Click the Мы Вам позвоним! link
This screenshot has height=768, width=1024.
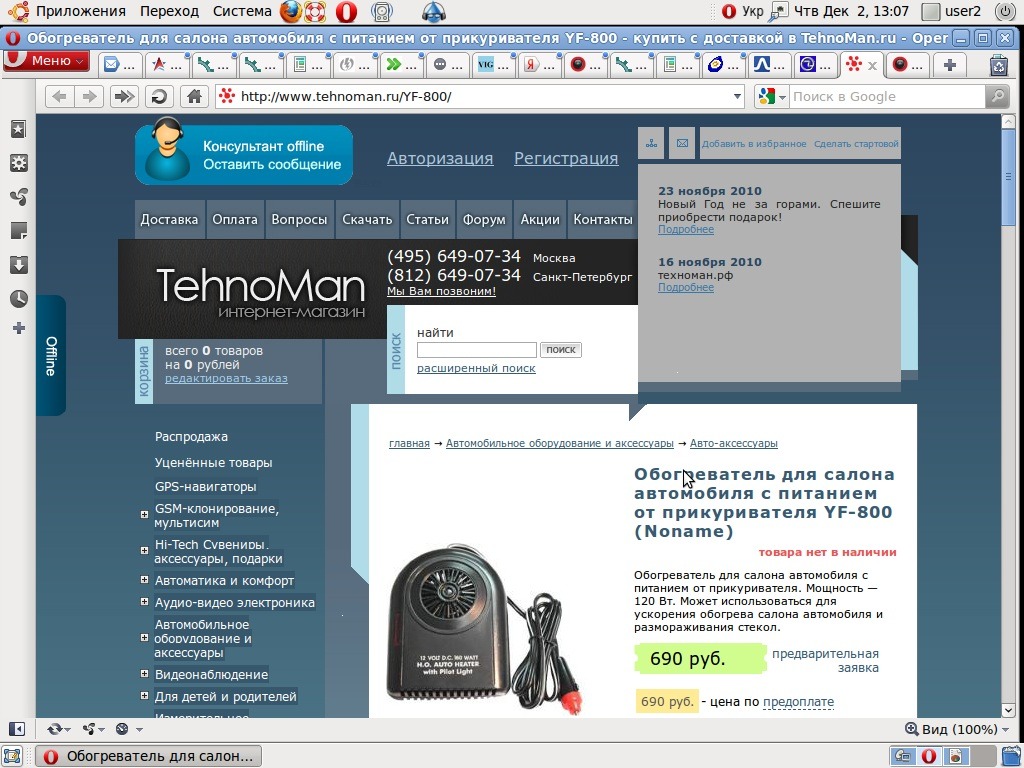coord(441,291)
